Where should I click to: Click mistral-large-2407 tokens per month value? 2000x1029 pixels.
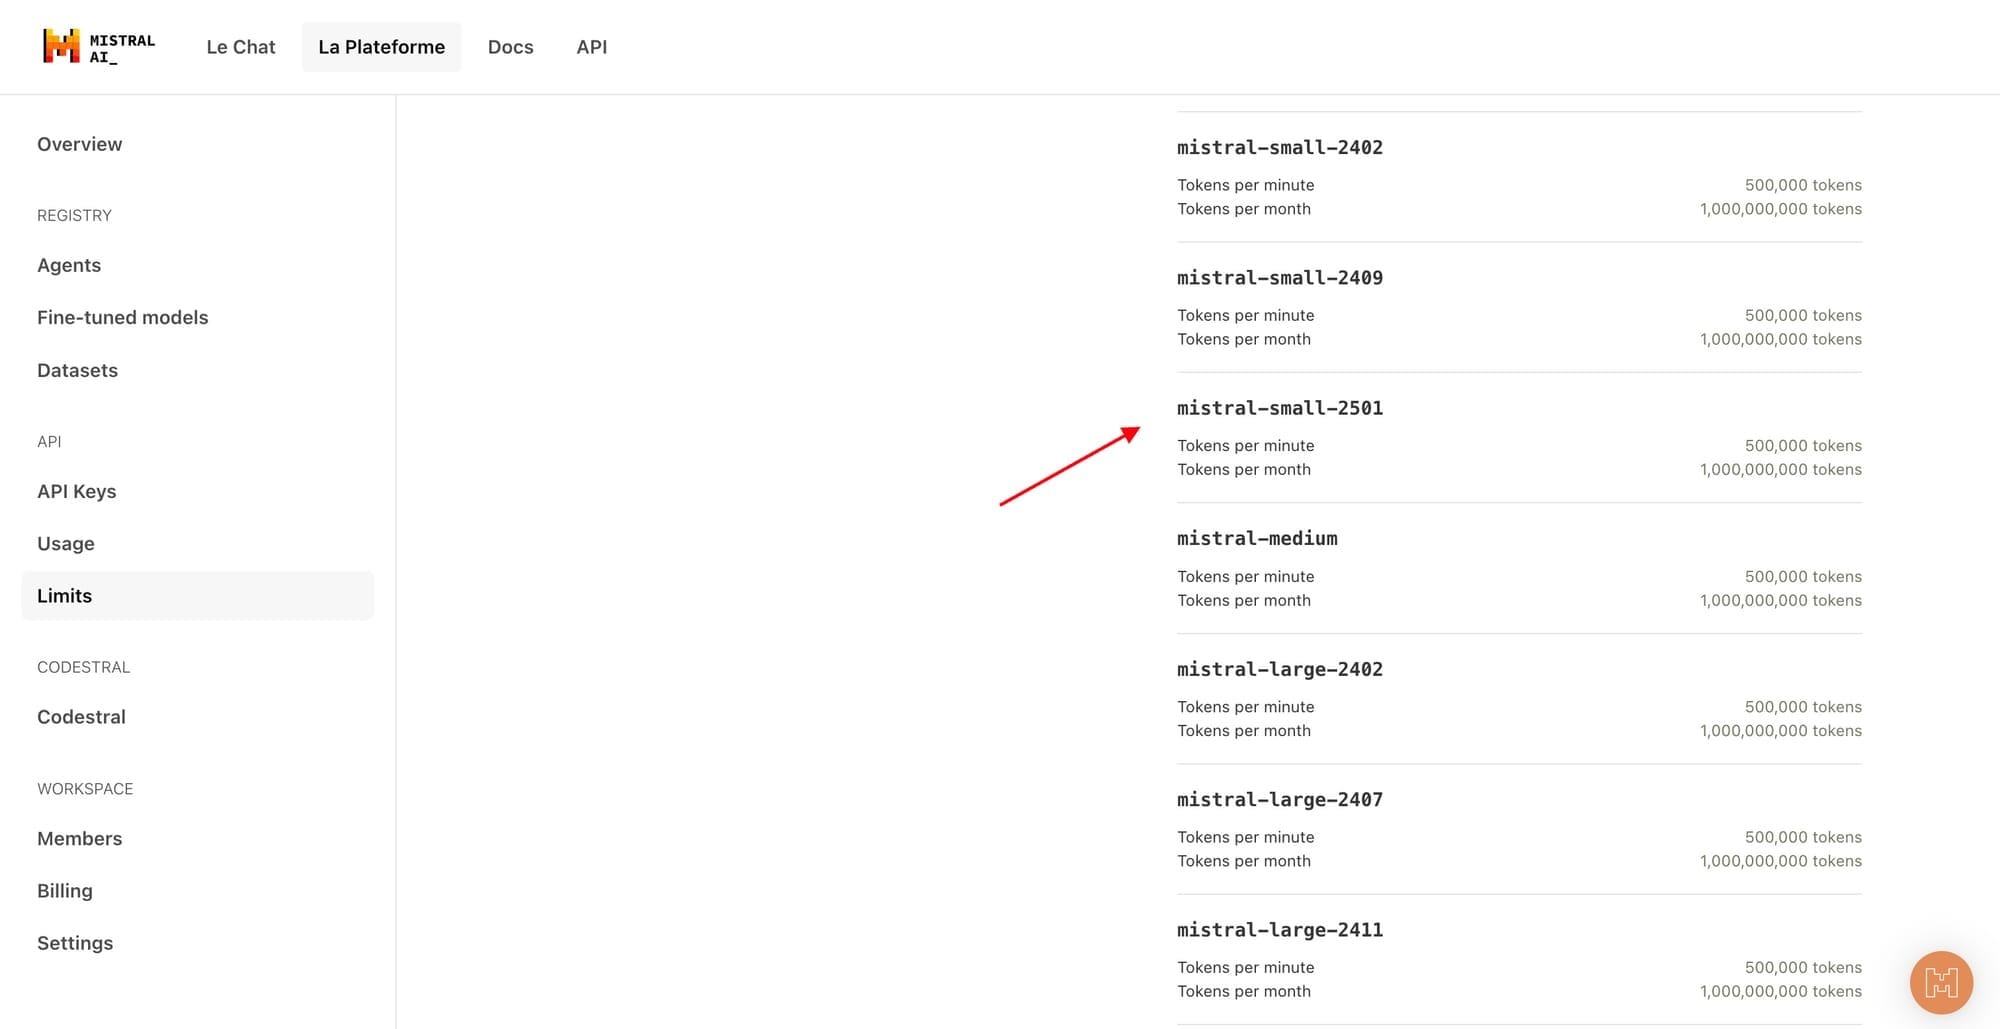coord(1781,861)
